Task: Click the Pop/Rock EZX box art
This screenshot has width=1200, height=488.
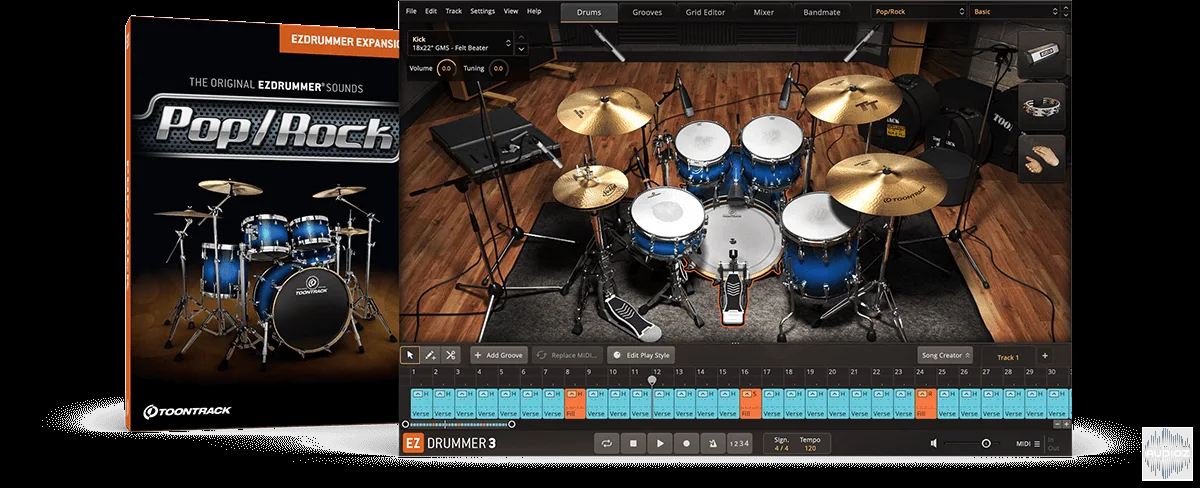Action: pos(263,222)
